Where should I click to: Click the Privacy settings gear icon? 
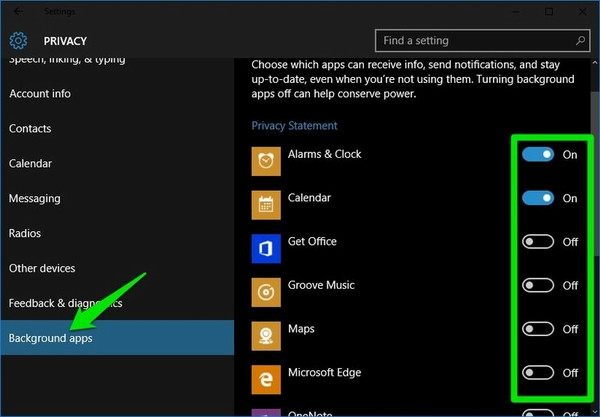pos(18,41)
